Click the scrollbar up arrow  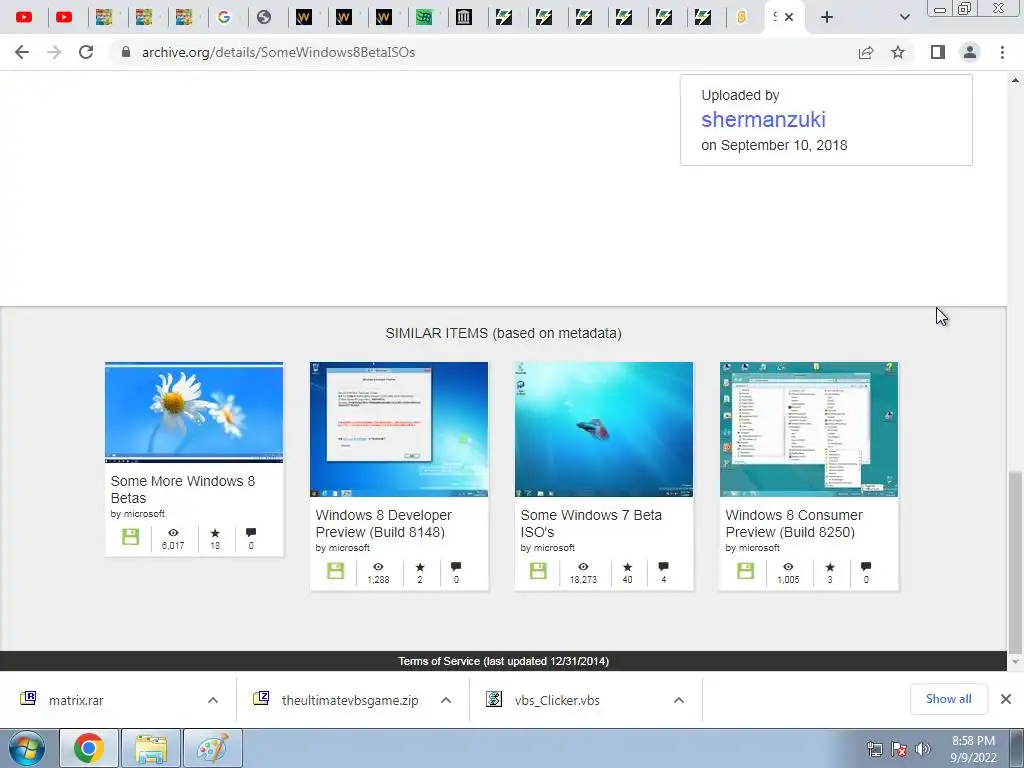[1015, 80]
